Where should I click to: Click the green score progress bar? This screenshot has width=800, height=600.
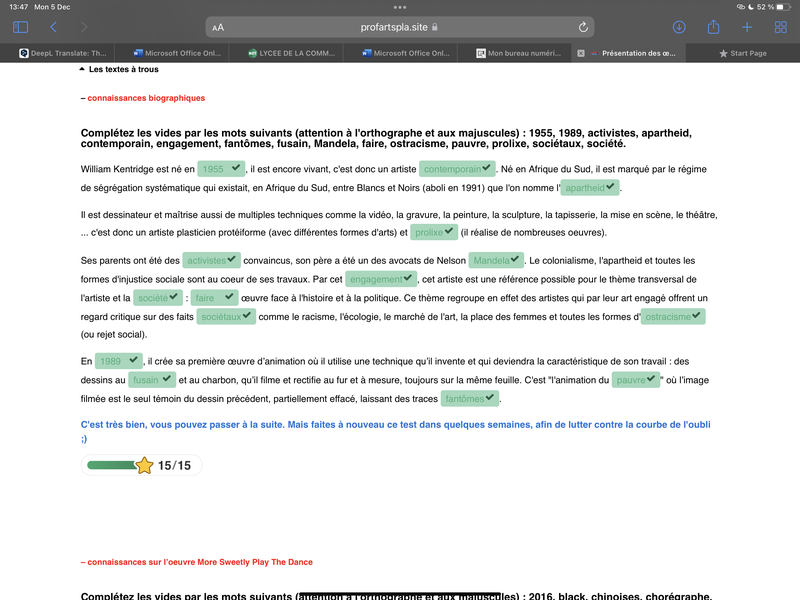point(112,465)
